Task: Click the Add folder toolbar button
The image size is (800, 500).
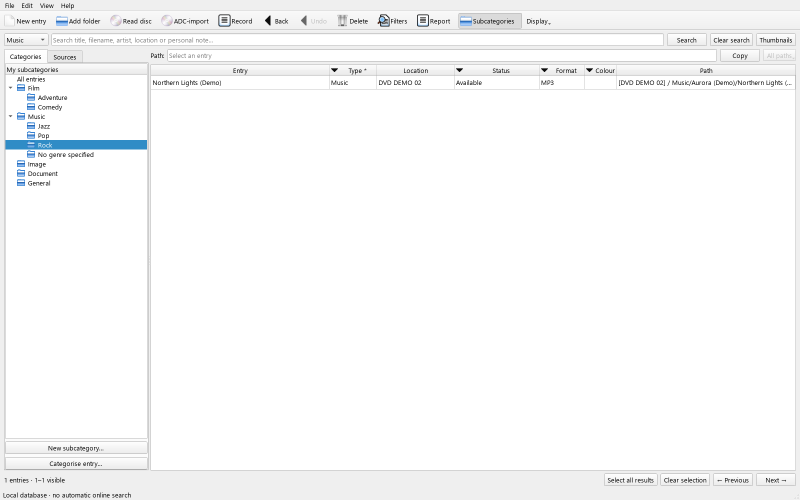Action: pos(78,21)
